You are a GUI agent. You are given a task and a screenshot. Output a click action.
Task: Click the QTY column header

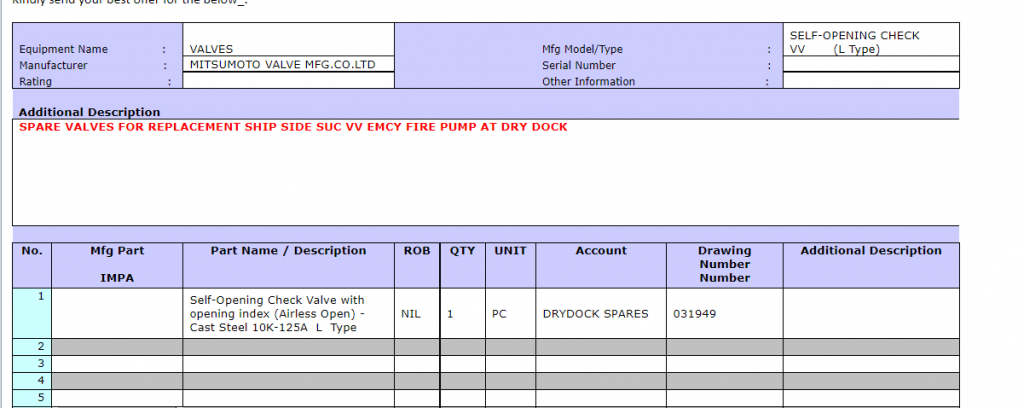(x=462, y=251)
